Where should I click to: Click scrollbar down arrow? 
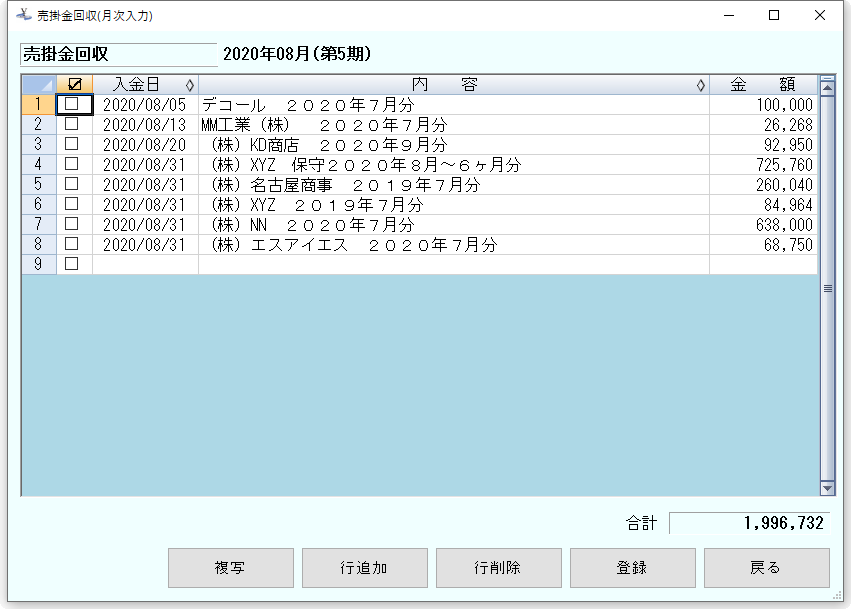click(x=827, y=488)
